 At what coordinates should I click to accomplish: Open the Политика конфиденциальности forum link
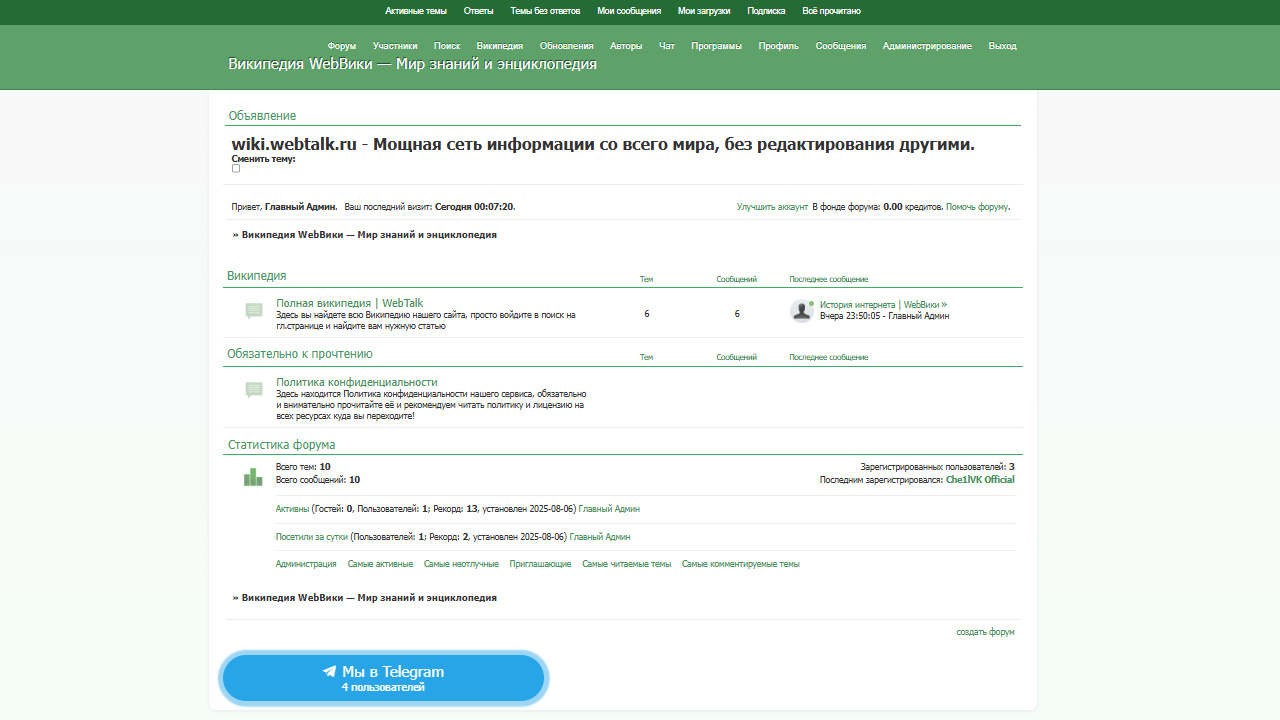coord(356,382)
